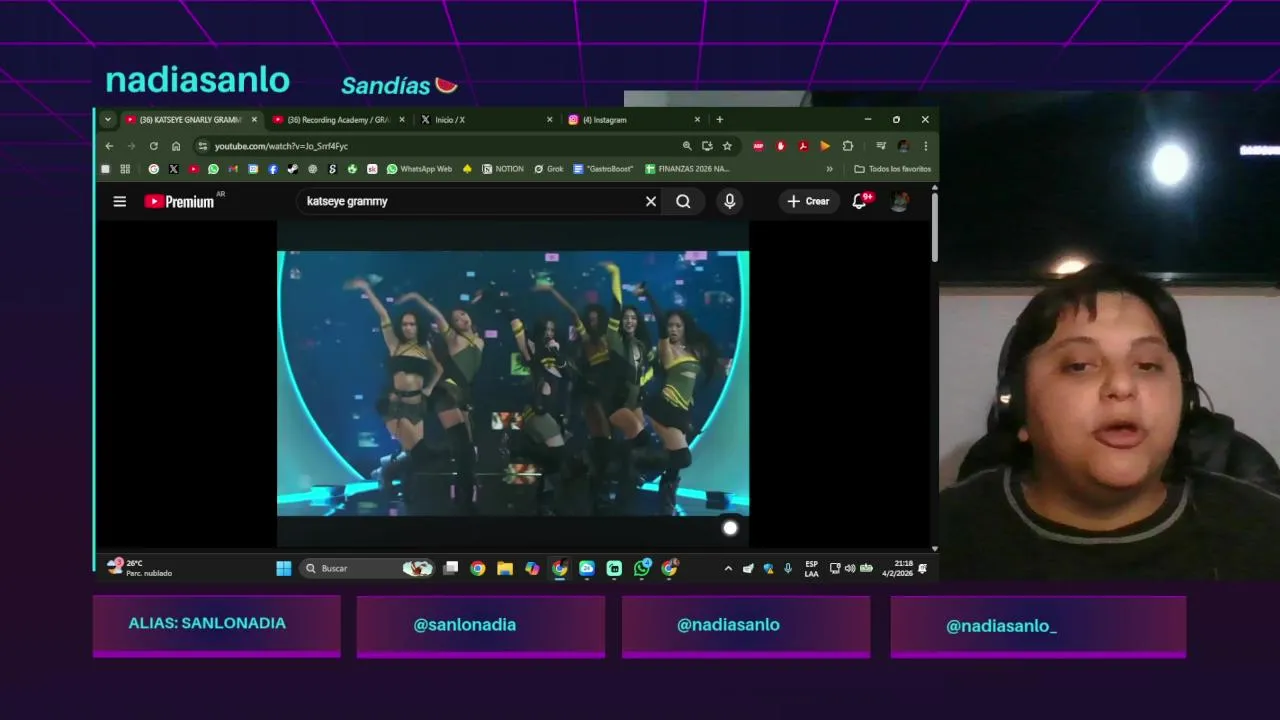Viewport: 1280px width, 720px height.
Task: Close the Instagram tab
Action: click(697, 119)
